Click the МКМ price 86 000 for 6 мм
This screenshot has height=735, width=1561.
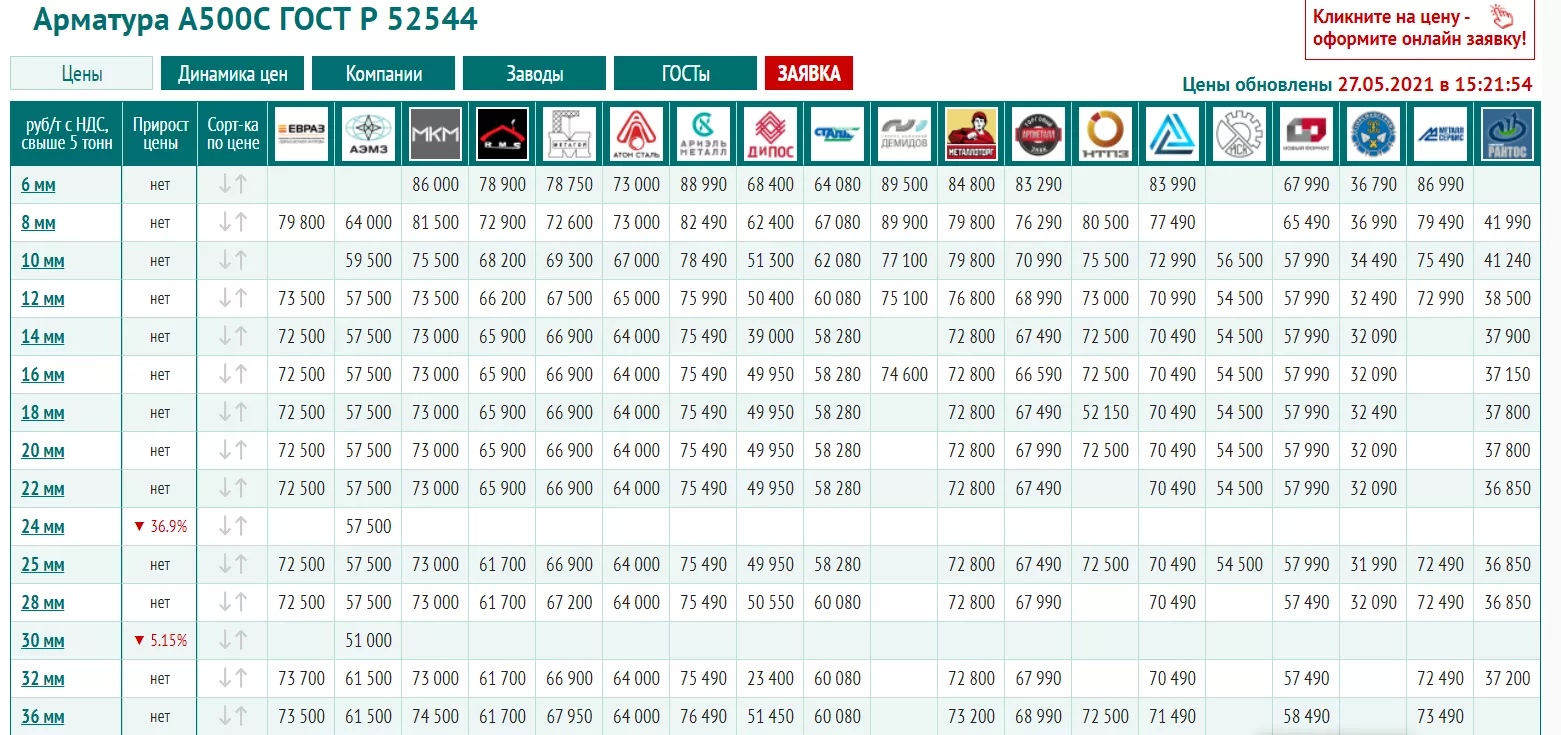[435, 184]
